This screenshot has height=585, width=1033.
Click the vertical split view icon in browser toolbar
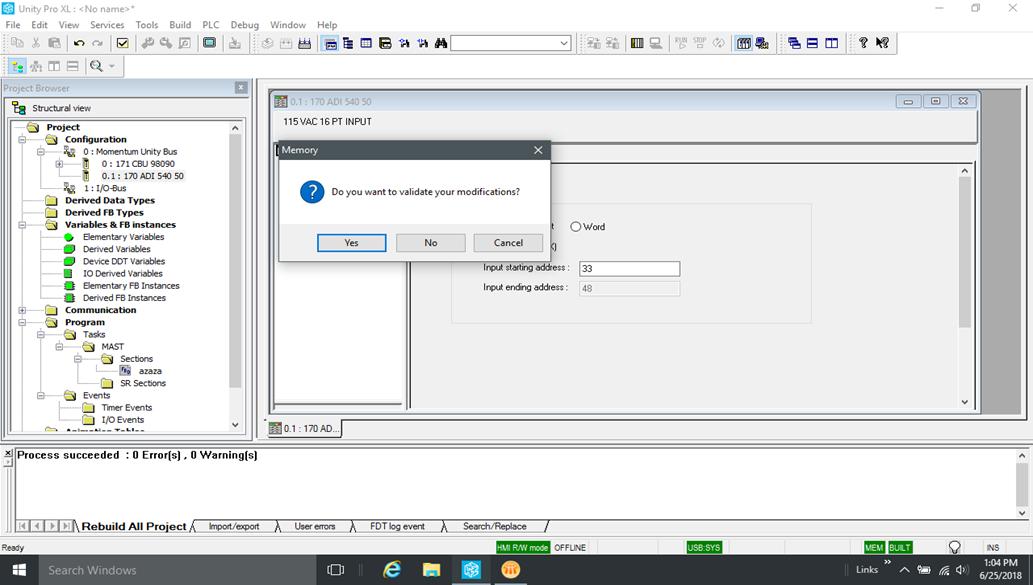coord(55,67)
